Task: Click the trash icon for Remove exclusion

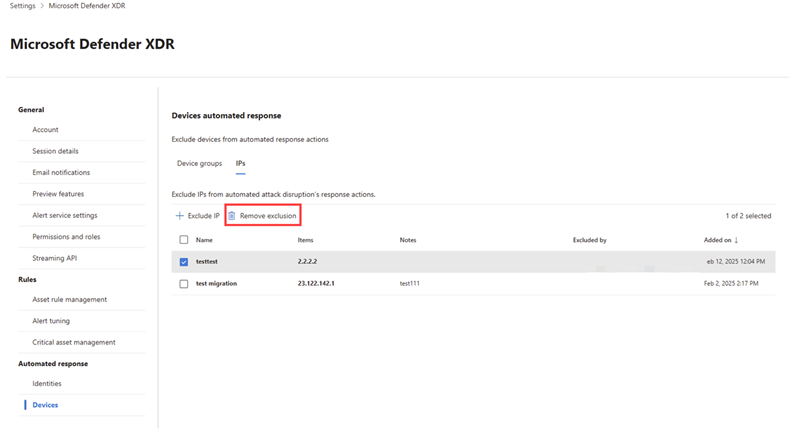Action: (232, 216)
